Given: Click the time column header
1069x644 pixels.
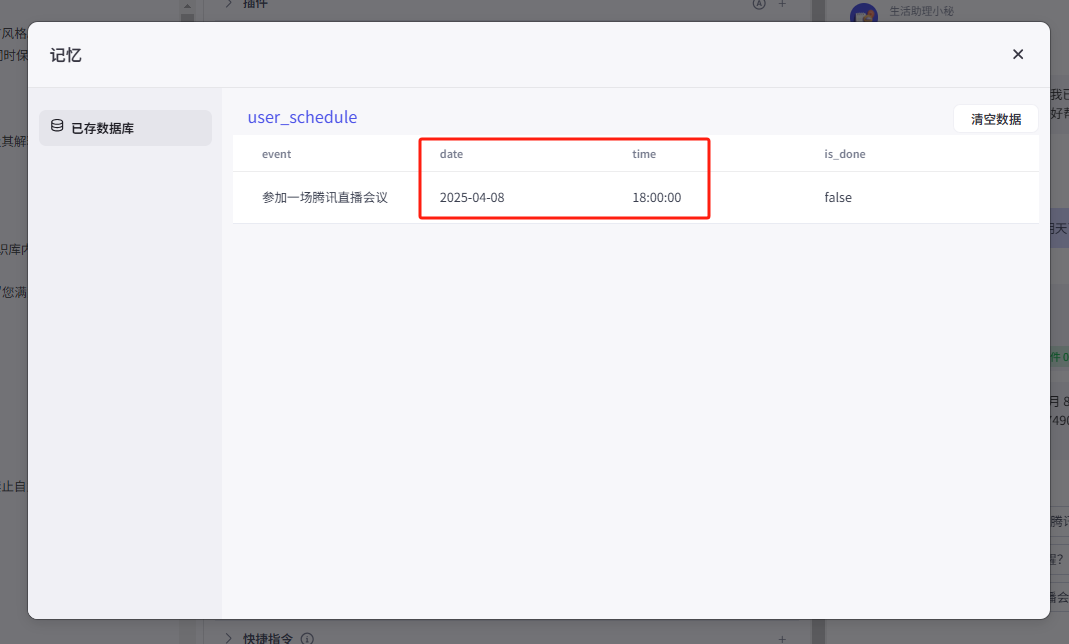Looking at the screenshot, I should coord(644,154).
